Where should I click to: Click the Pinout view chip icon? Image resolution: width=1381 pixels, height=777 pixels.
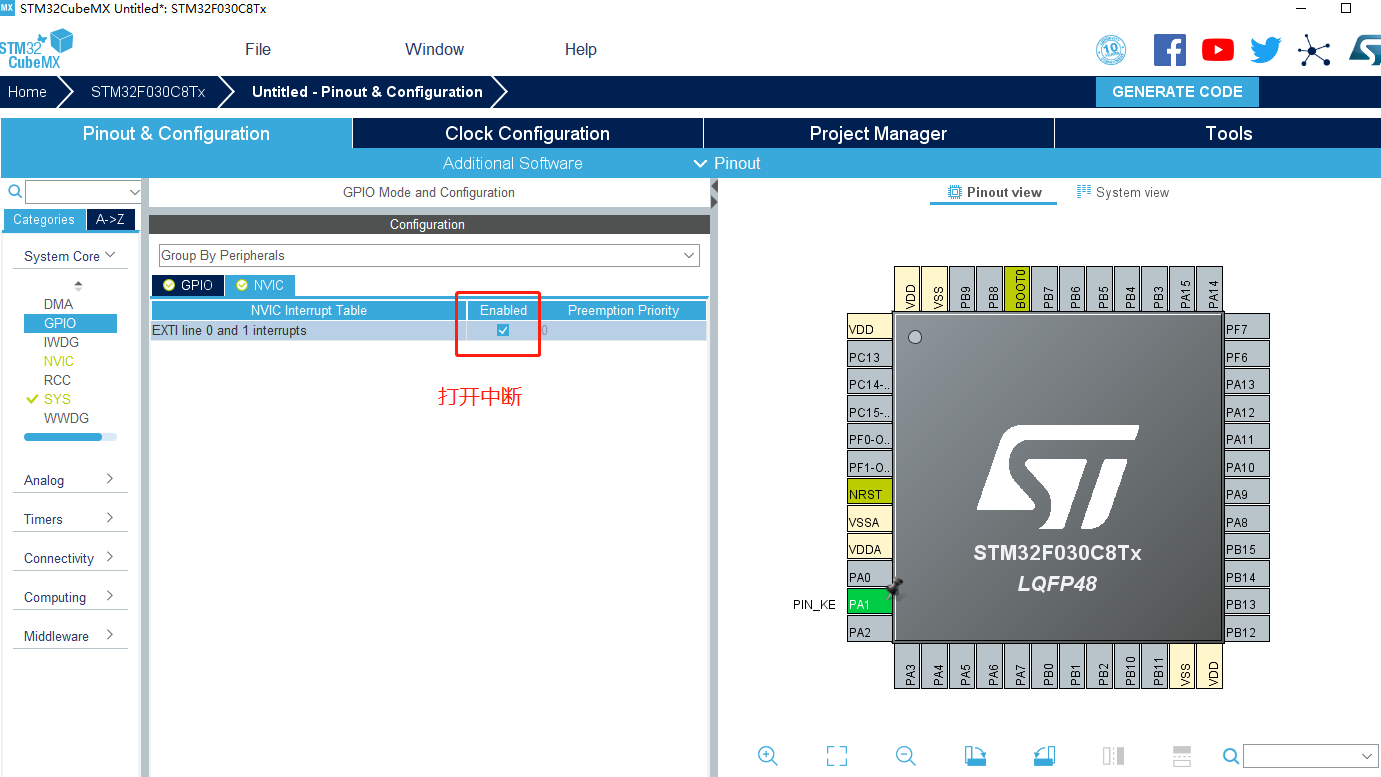(x=954, y=192)
